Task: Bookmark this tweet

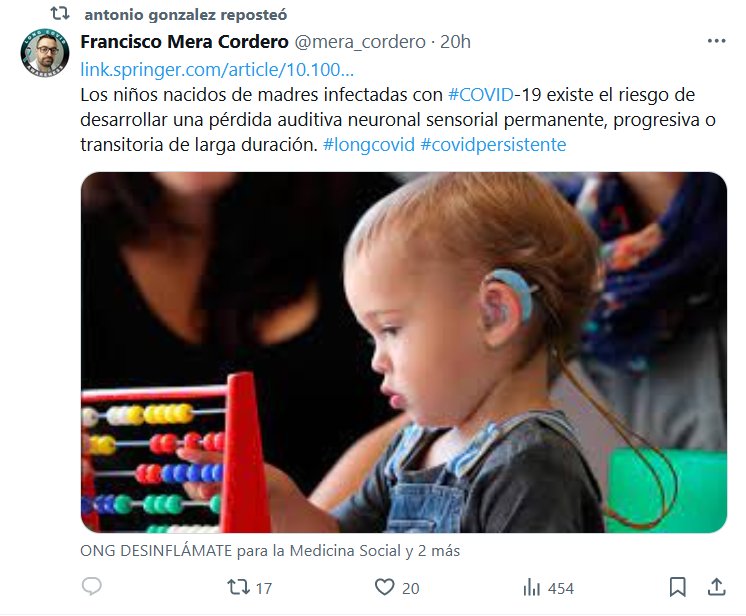Action: tap(677, 587)
